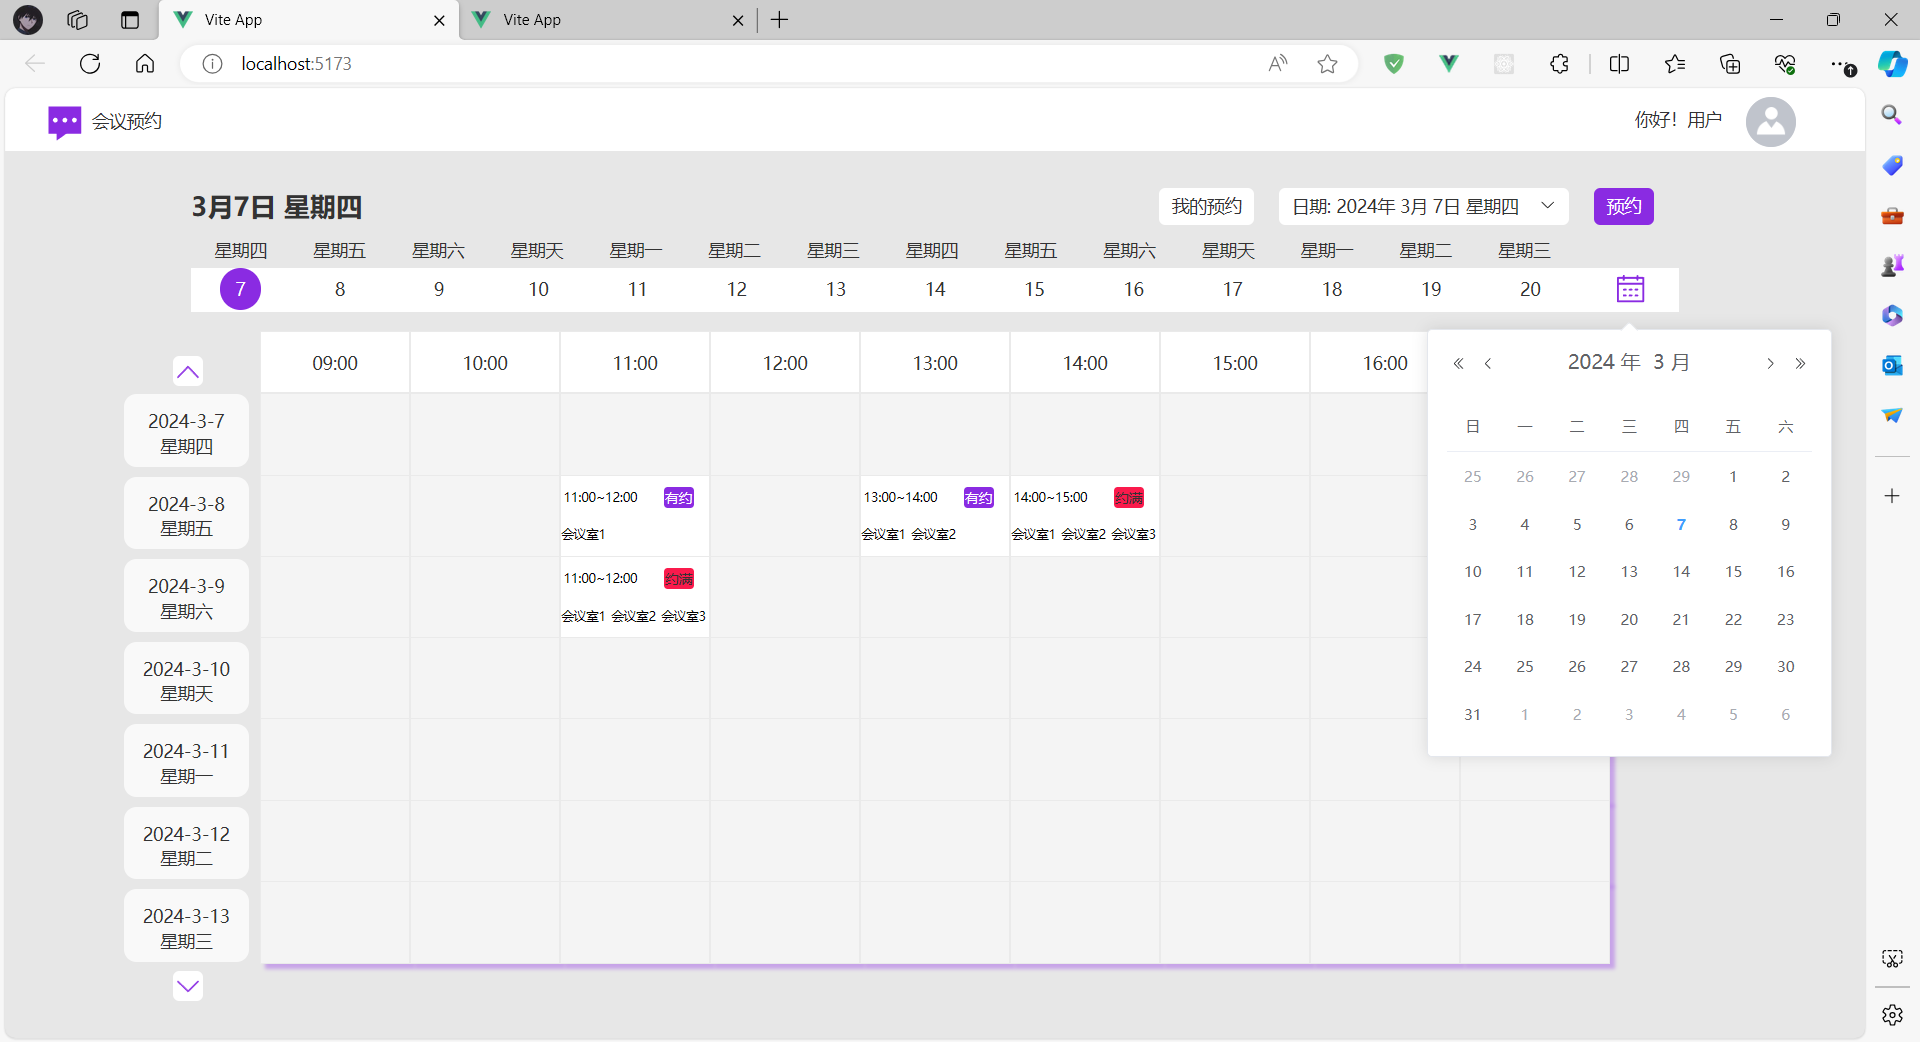Click the 预约 purple button
The image size is (1920, 1042).
pos(1623,207)
